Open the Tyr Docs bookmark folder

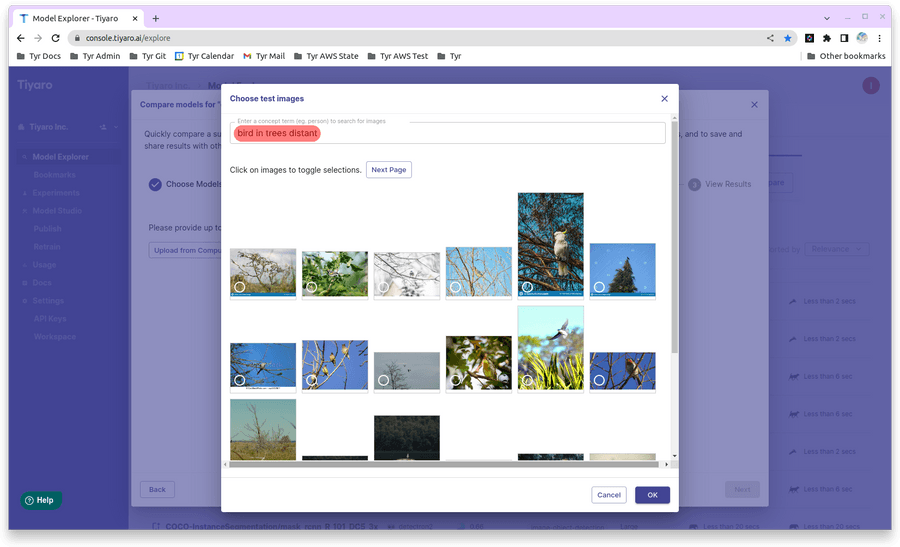click(39, 56)
